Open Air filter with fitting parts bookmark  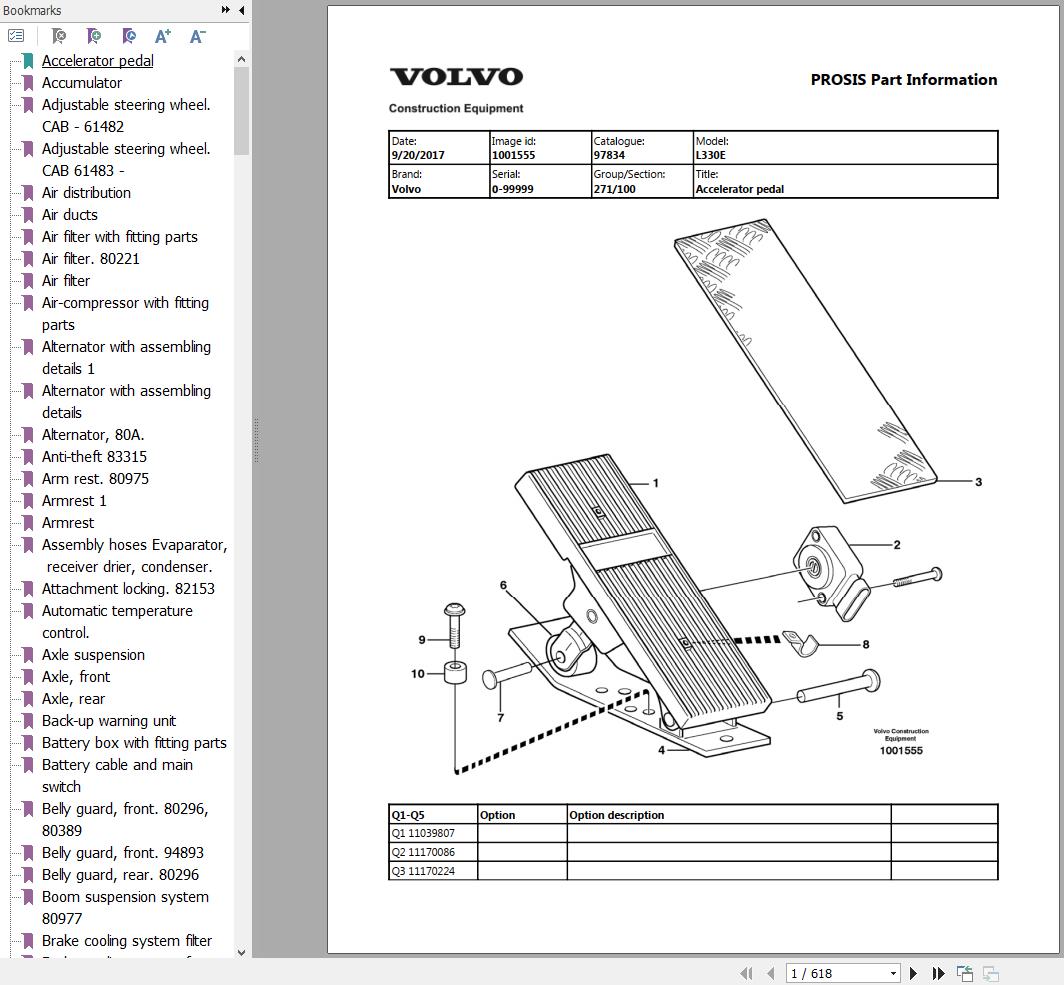(x=119, y=237)
